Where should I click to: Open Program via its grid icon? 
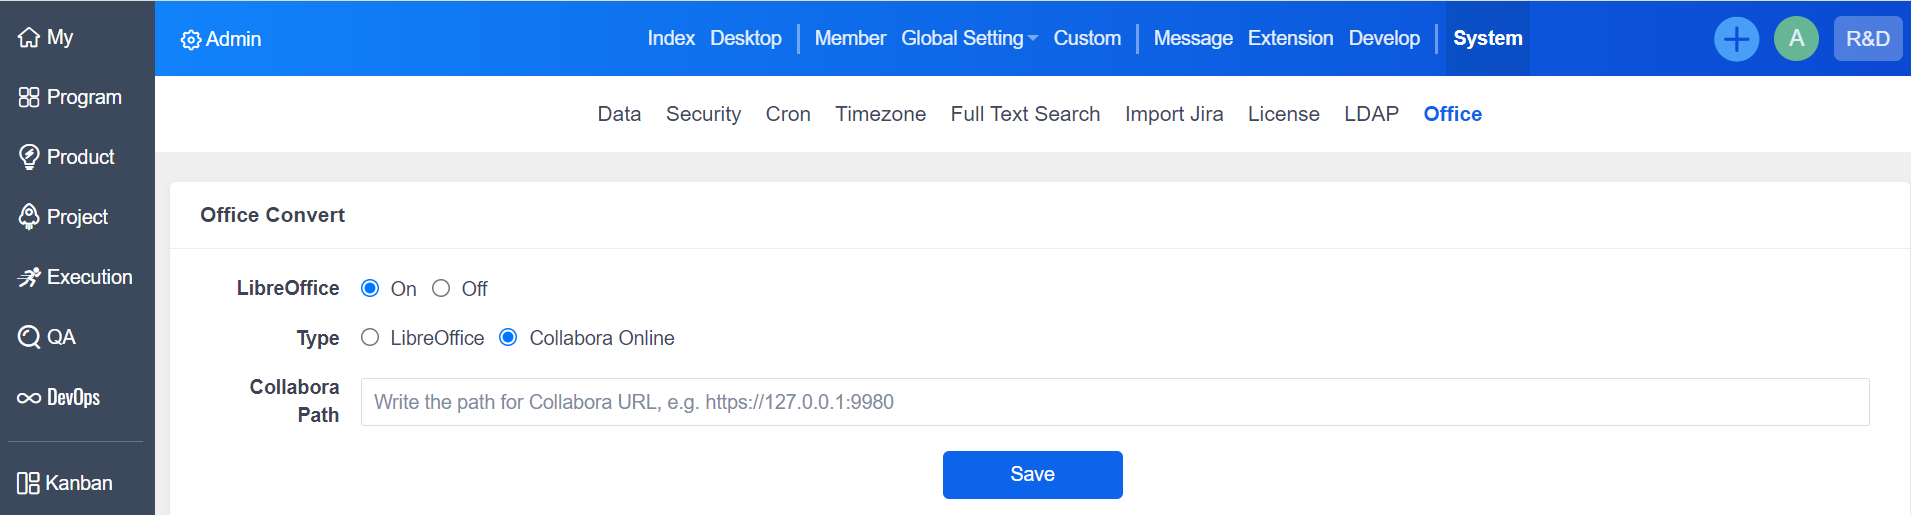[29, 97]
